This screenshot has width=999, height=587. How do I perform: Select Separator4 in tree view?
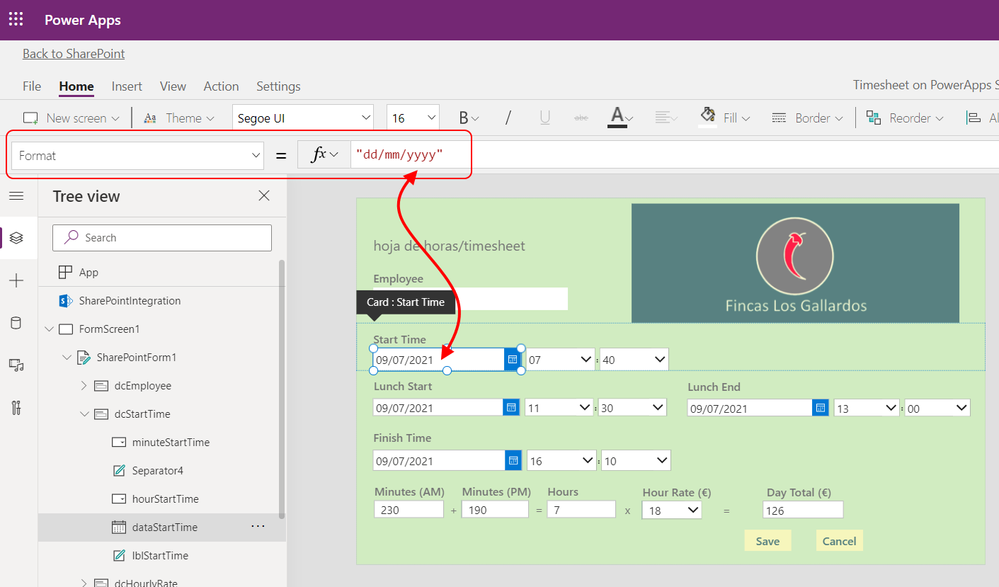tap(159, 471)
